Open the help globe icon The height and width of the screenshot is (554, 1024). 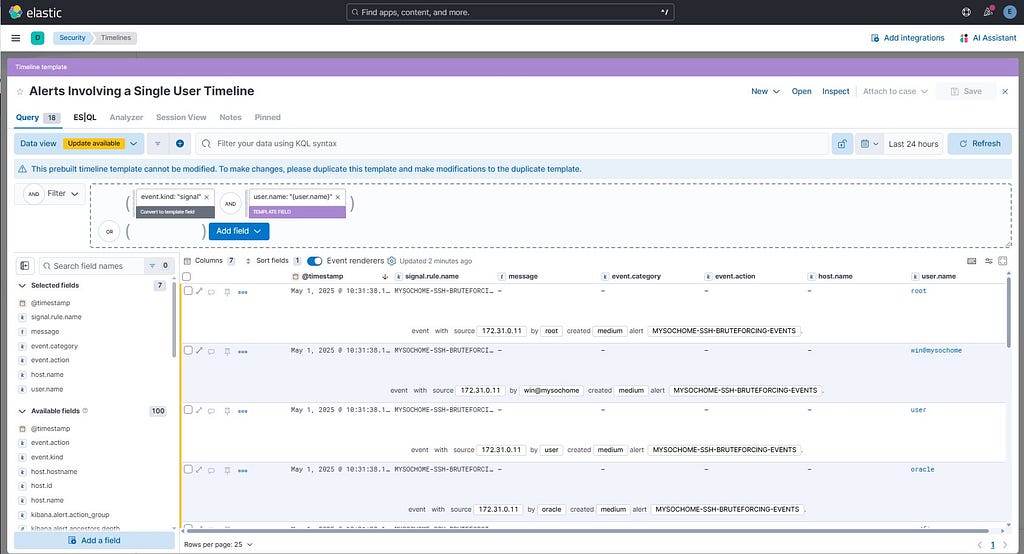pyautogui.click(x=966, y=12)
